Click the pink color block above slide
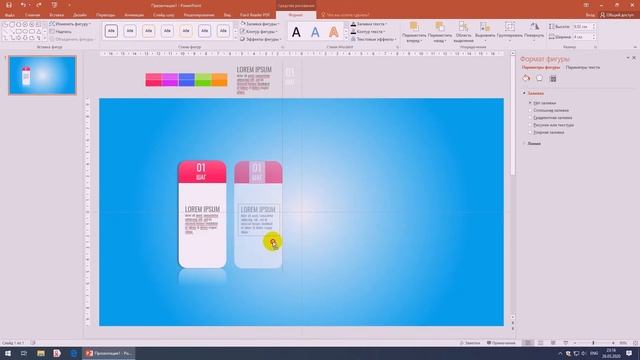640x360 pixels. pos(153,80)
